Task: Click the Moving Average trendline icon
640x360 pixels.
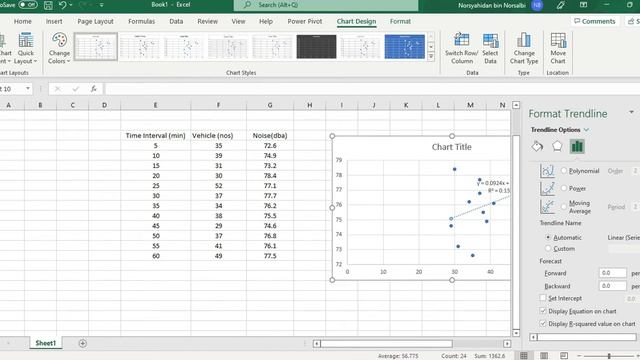Action: 547,207
